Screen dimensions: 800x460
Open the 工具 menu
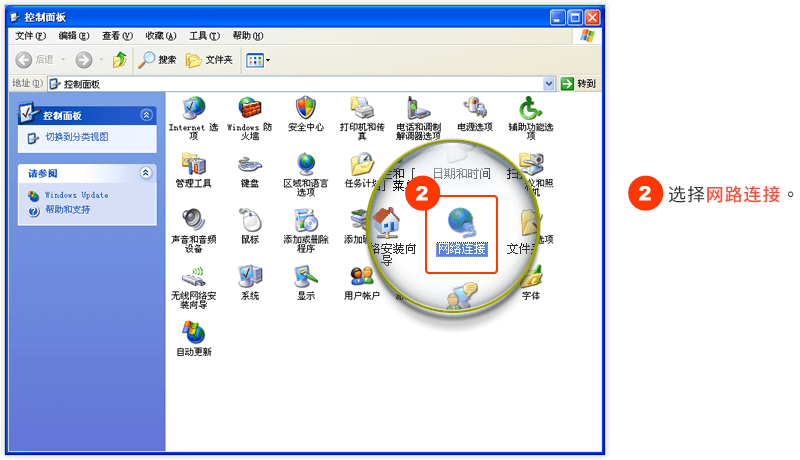205,35
